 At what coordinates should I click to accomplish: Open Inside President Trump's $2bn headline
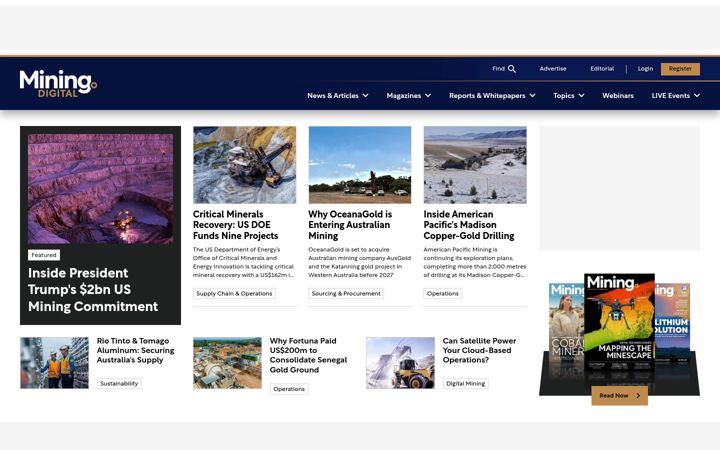coord(93,290)
